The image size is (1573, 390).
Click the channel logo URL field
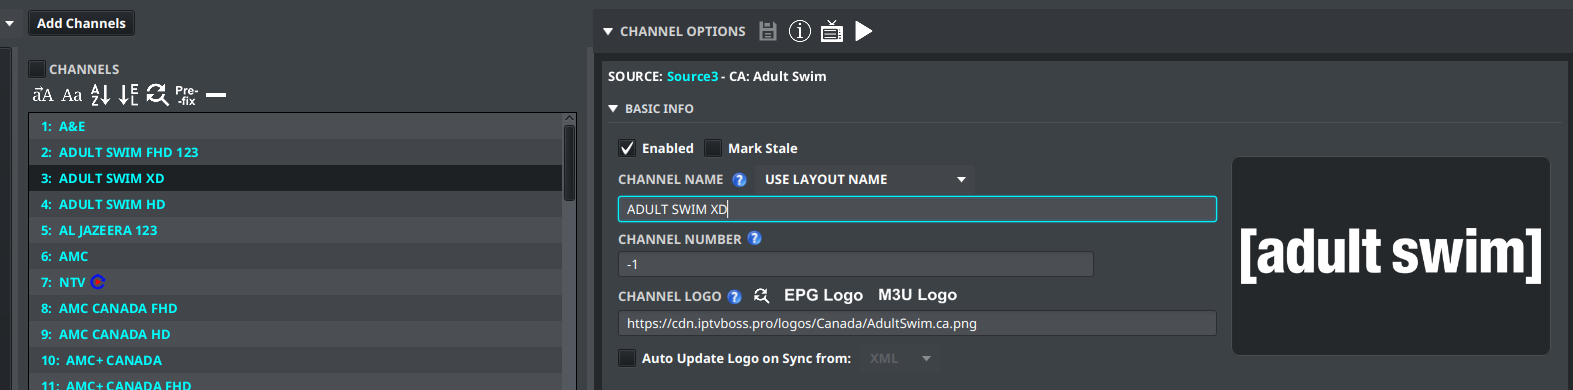pos(917,323)
